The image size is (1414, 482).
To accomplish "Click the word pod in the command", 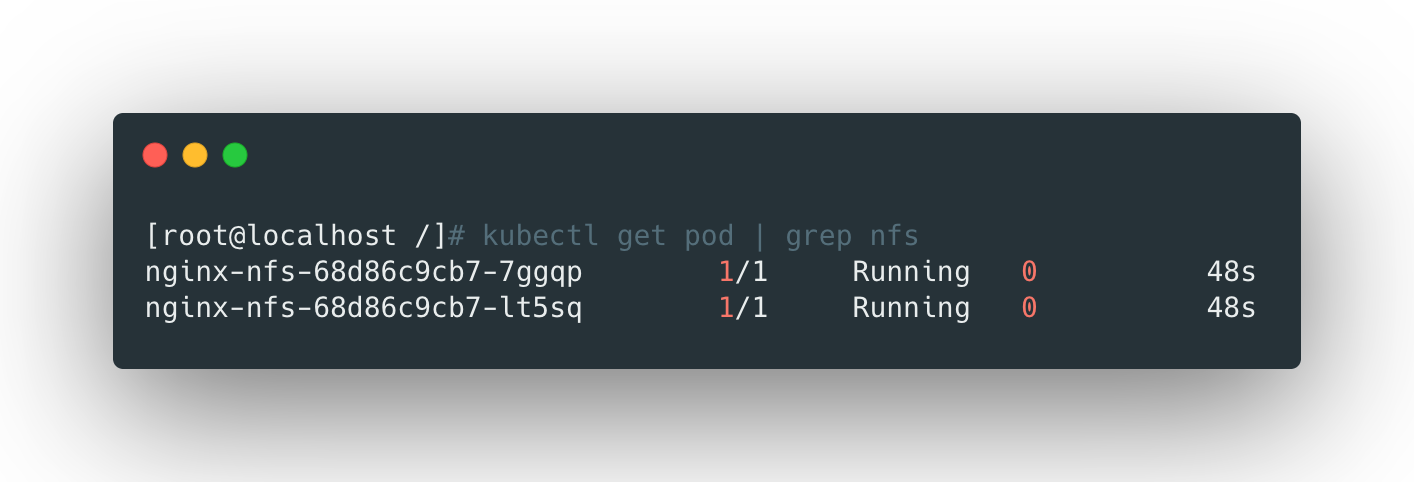I will coord(709,236).
